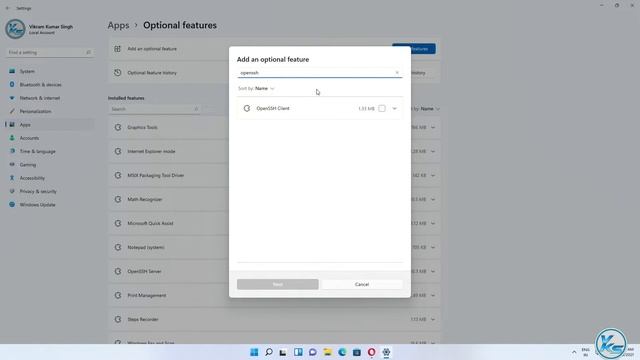Expand the Notepad (system) chevron
This screenshot has height=360, width=640.
[x=433, y=247]
